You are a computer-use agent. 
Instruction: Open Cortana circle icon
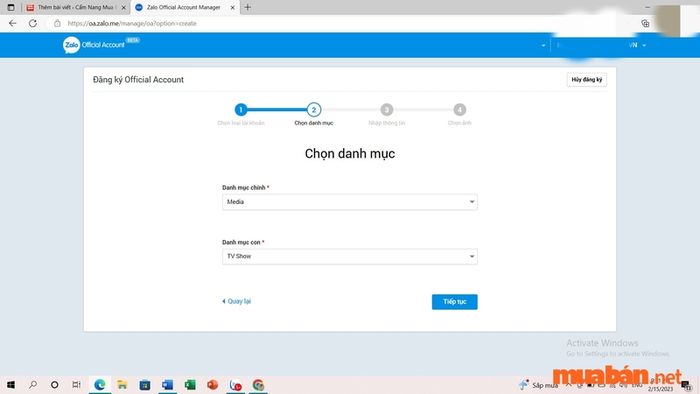click(x=54, y=384)
